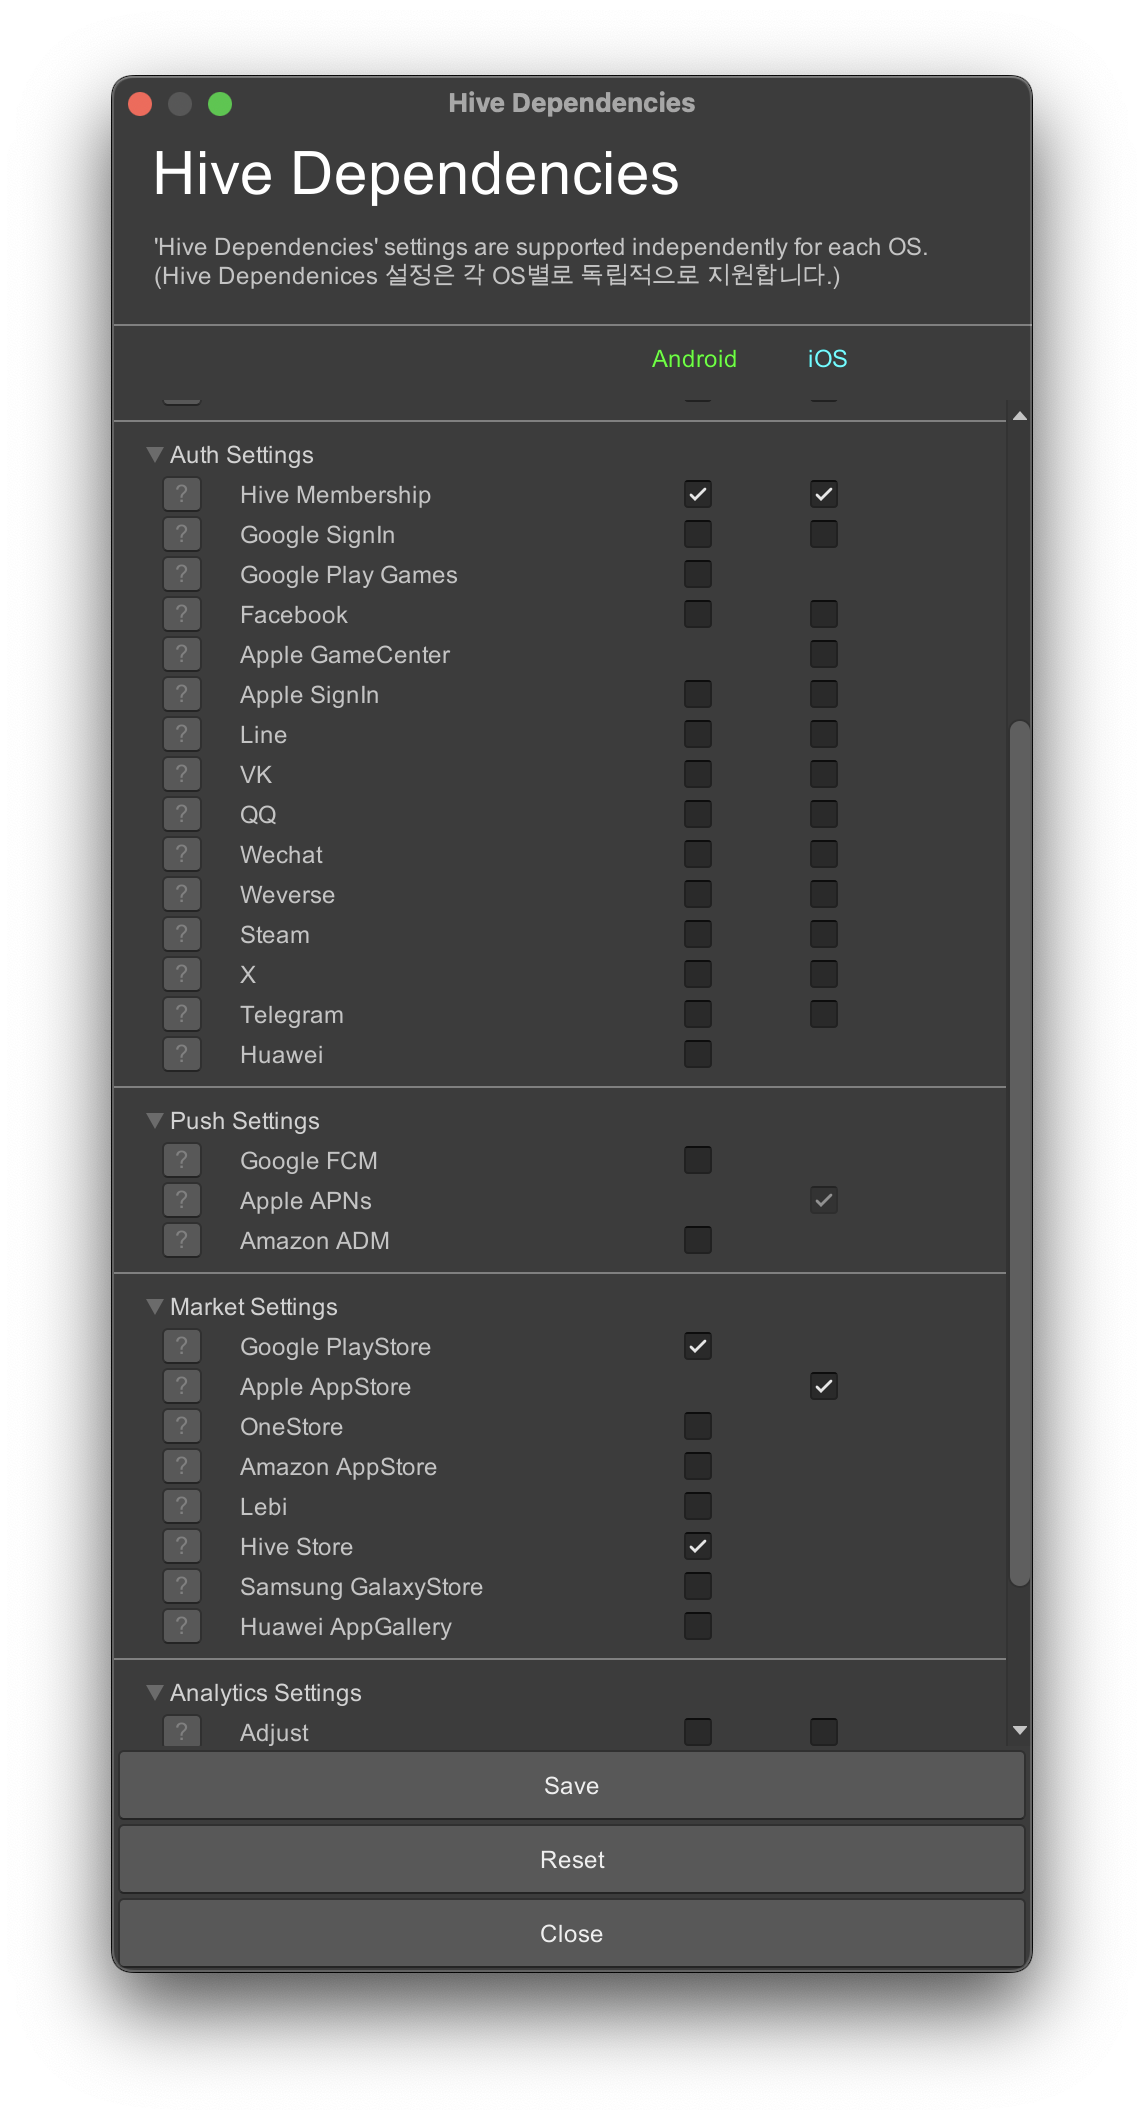Collapse the Push Settings section
1144x2120 pixels.
coord(155,1121)
